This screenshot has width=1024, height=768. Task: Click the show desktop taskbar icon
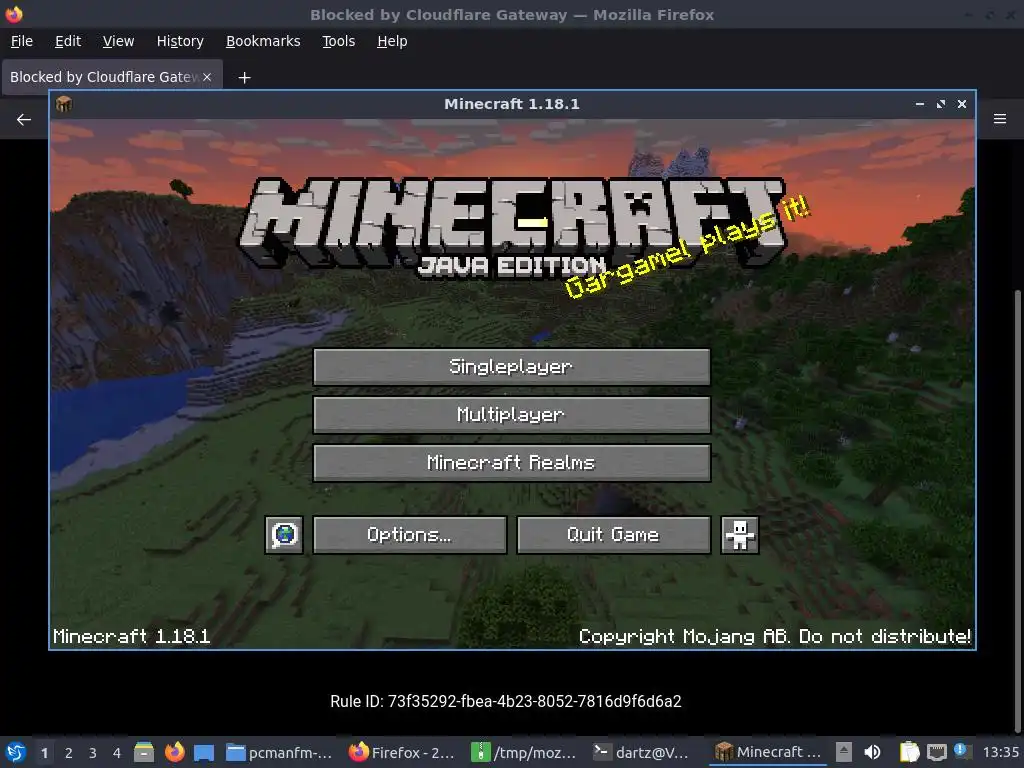click(x=204, y=752)
